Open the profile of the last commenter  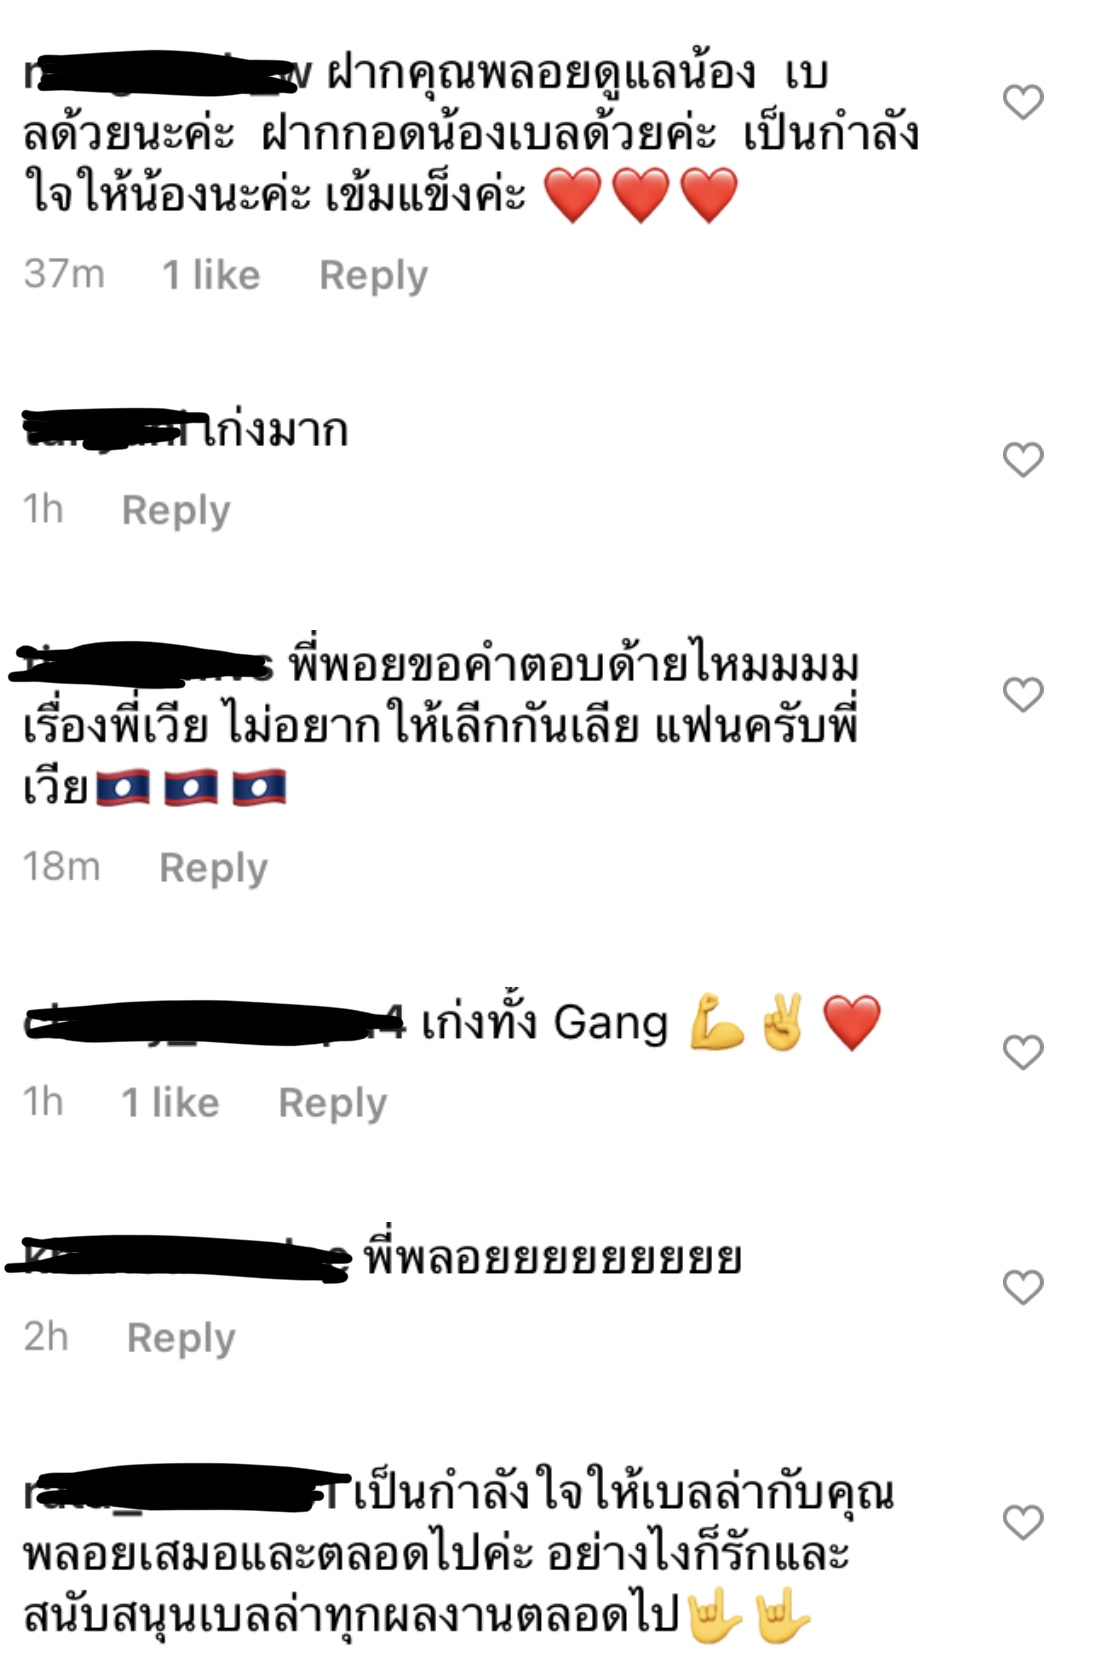pyautogui.click(x=186, y=1492)
